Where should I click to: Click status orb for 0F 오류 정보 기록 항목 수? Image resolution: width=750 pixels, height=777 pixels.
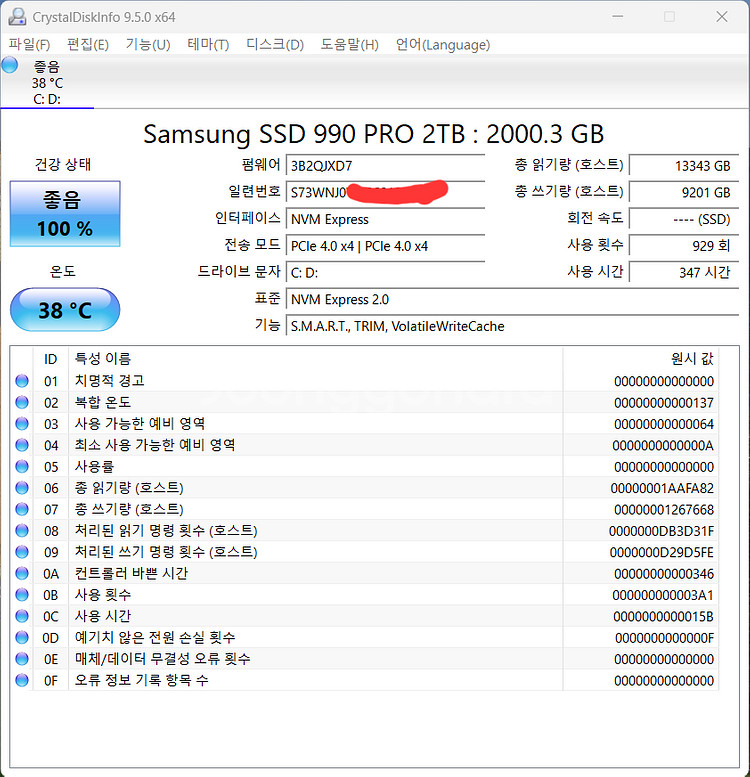coord(22,680)
